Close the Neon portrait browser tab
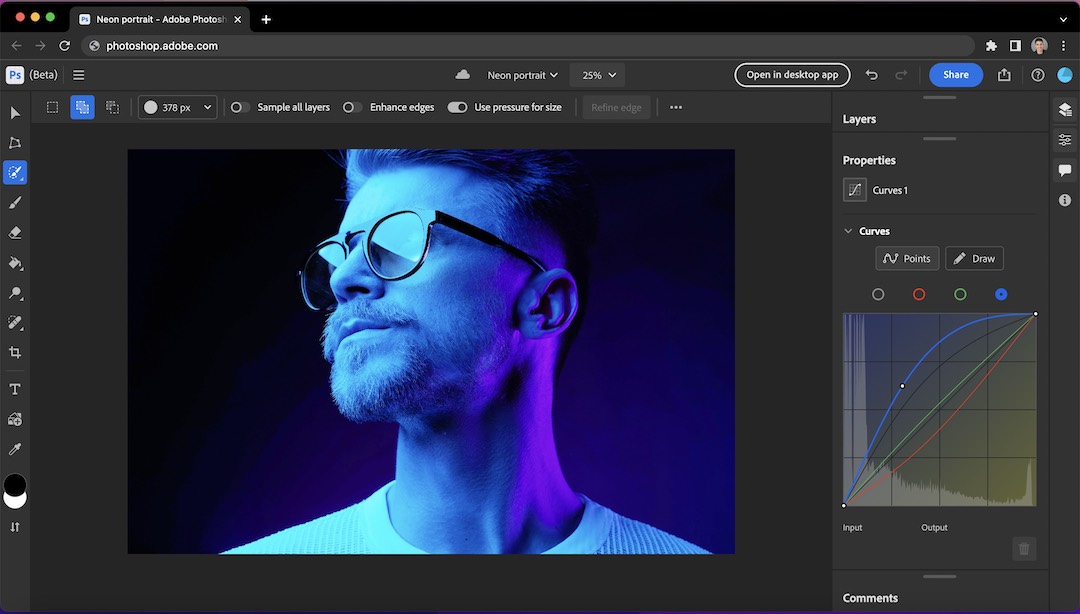 pyautogui.click(x=238, y=19)
